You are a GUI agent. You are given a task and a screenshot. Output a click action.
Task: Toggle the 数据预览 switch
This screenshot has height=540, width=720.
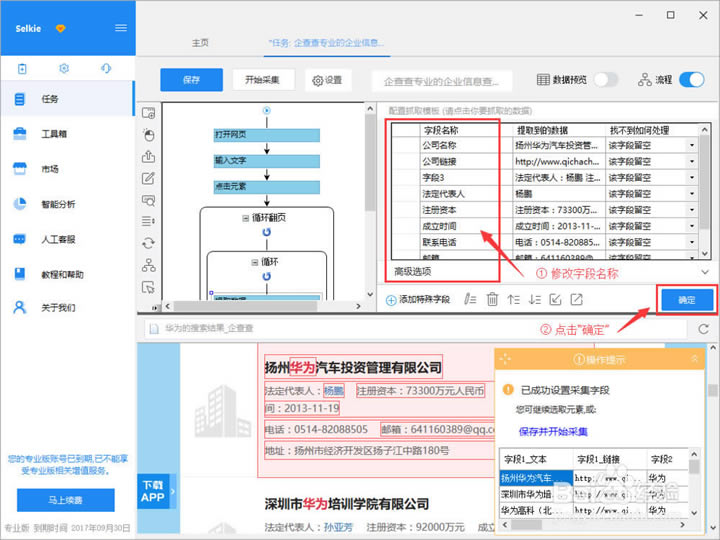pos(606,80)
